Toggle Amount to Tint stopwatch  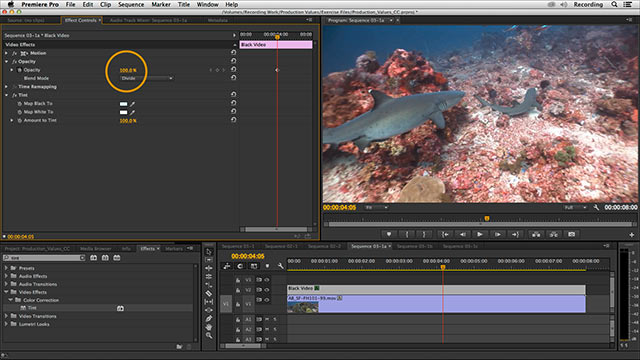tap(19, 120)
